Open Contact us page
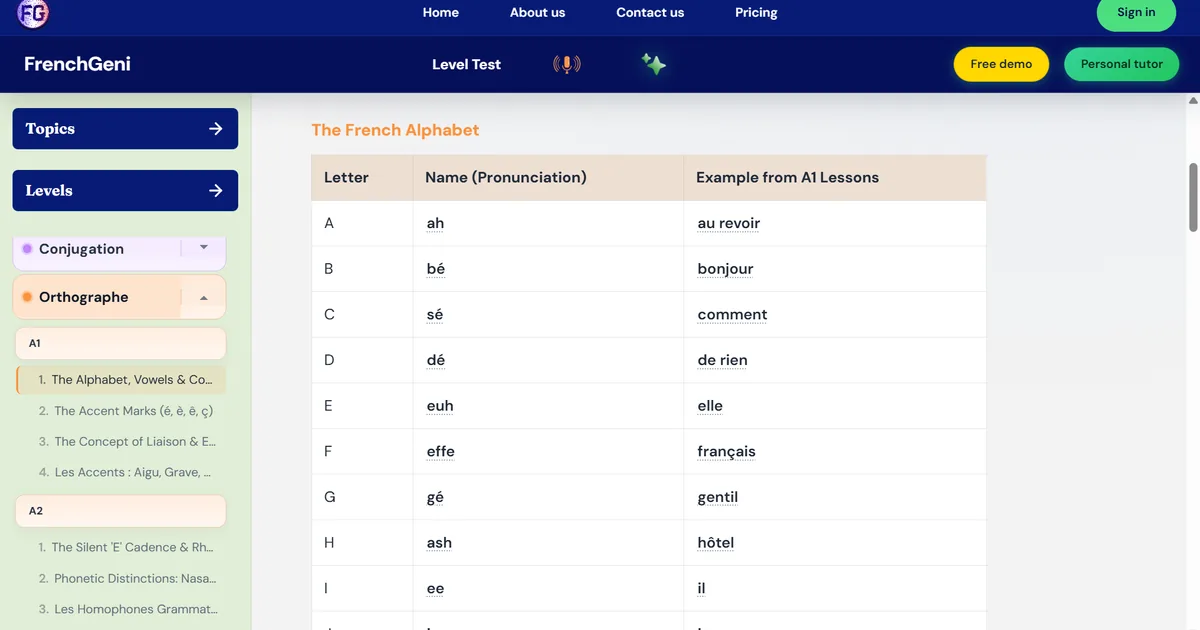 (x=650, y=13)
